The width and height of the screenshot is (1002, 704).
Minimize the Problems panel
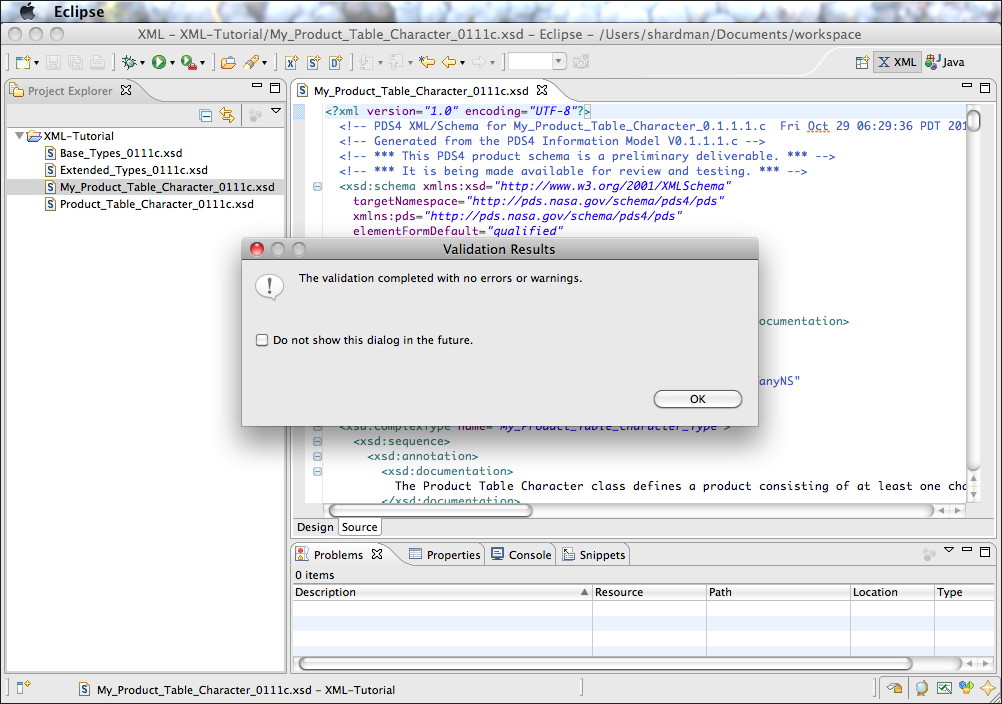(x=967, y=549)
